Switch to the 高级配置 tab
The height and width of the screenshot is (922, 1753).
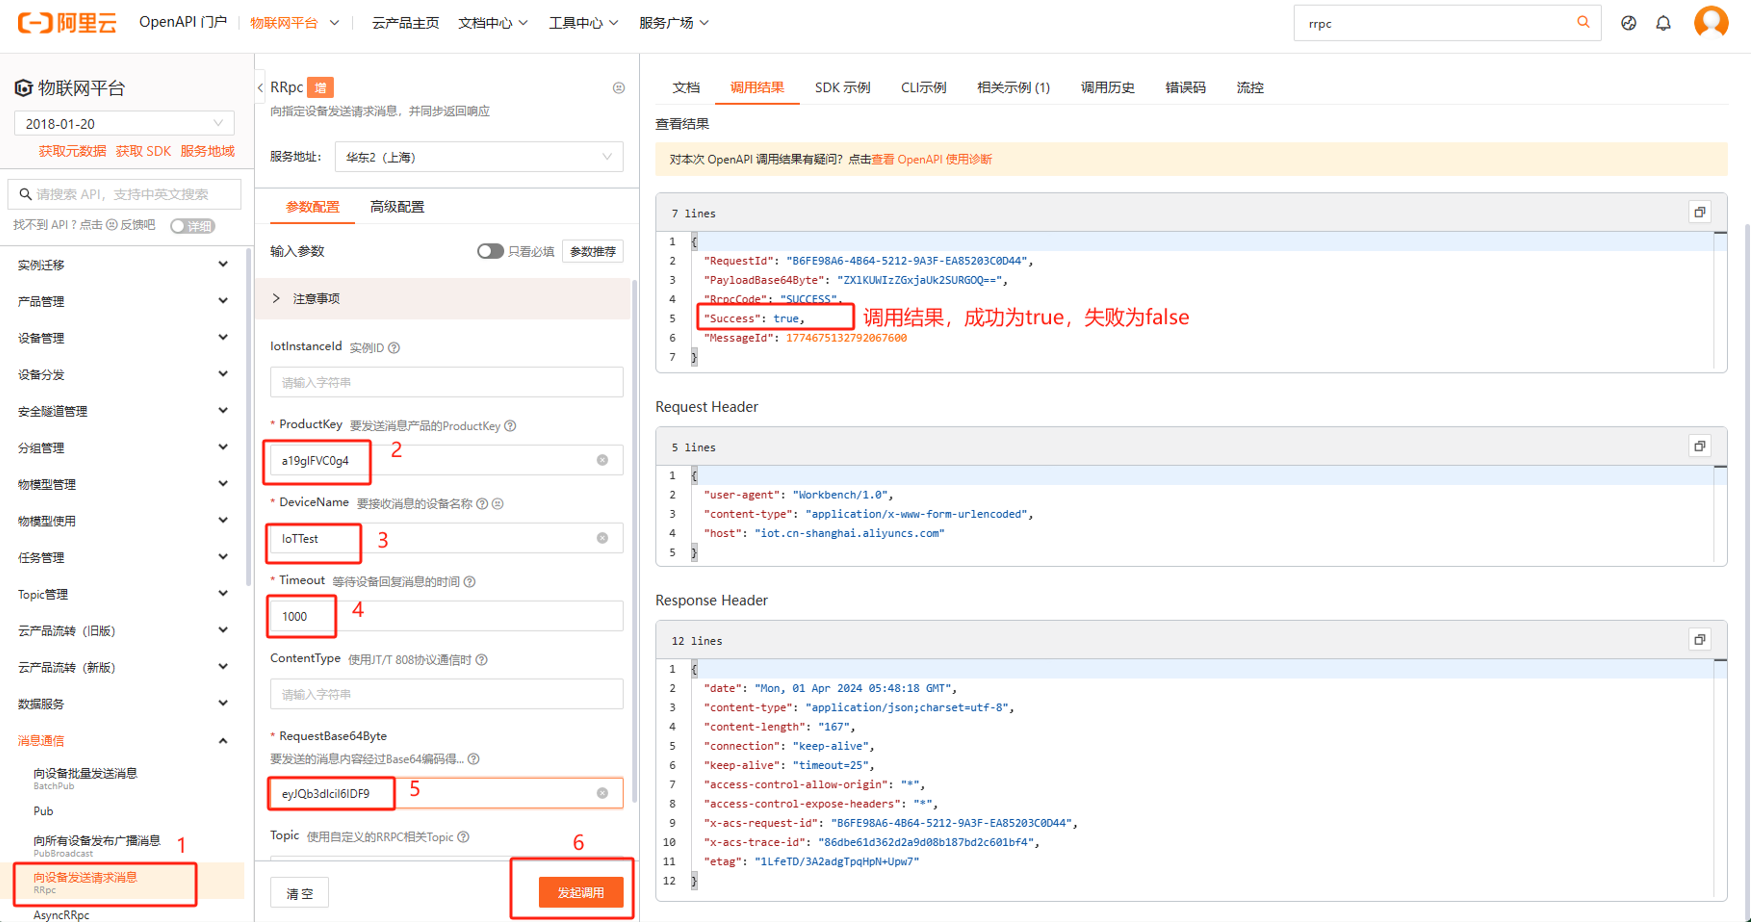coord(397,207)
